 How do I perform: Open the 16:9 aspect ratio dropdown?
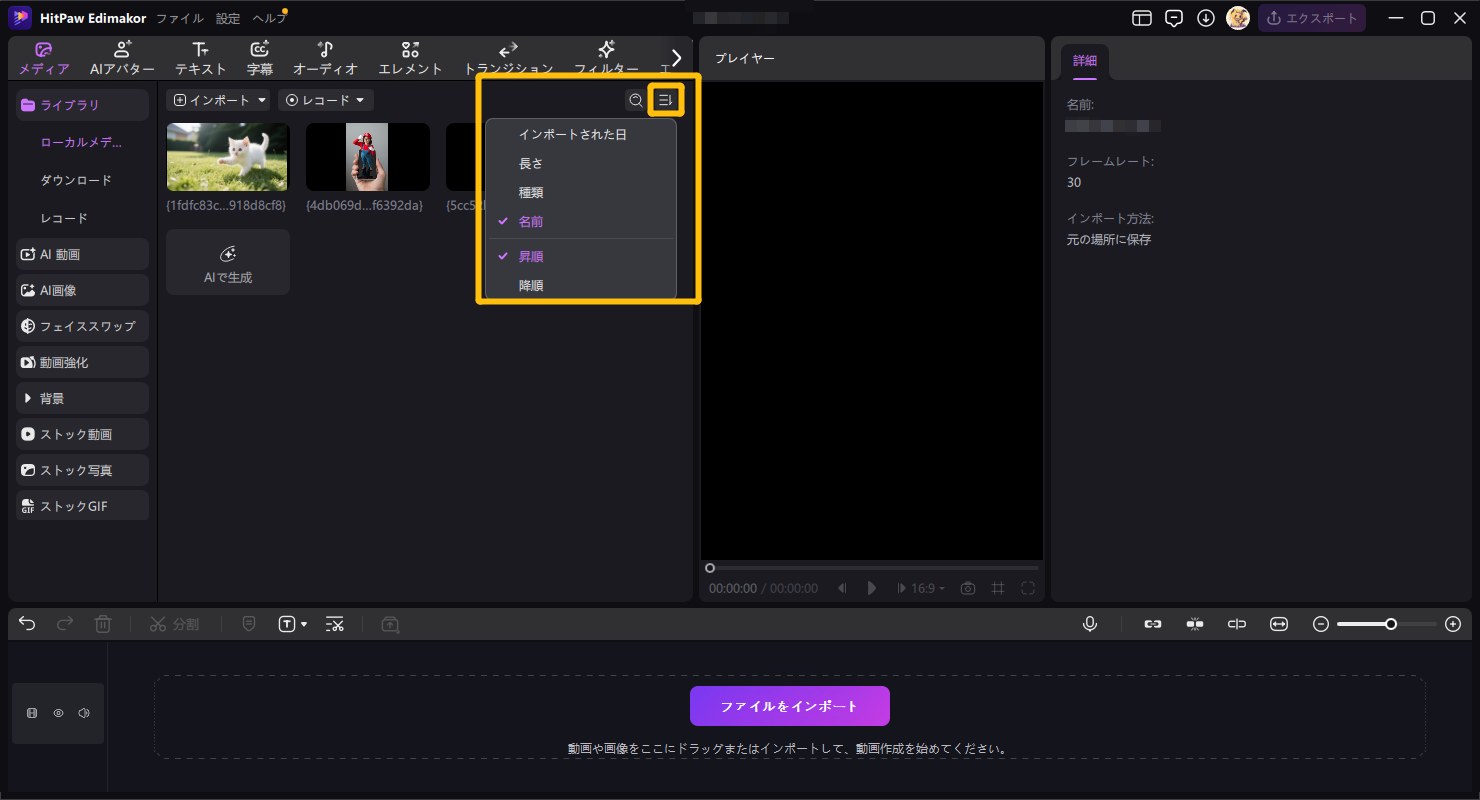[x=921, y=588]
